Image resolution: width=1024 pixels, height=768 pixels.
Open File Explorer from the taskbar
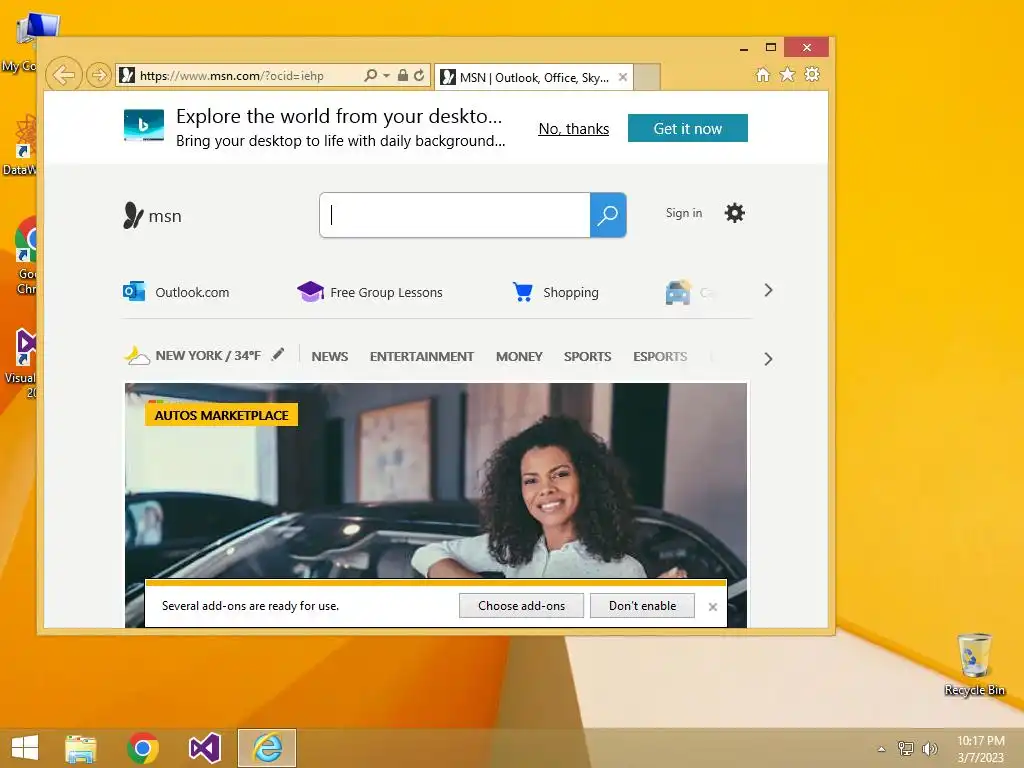tap(81, 748)
